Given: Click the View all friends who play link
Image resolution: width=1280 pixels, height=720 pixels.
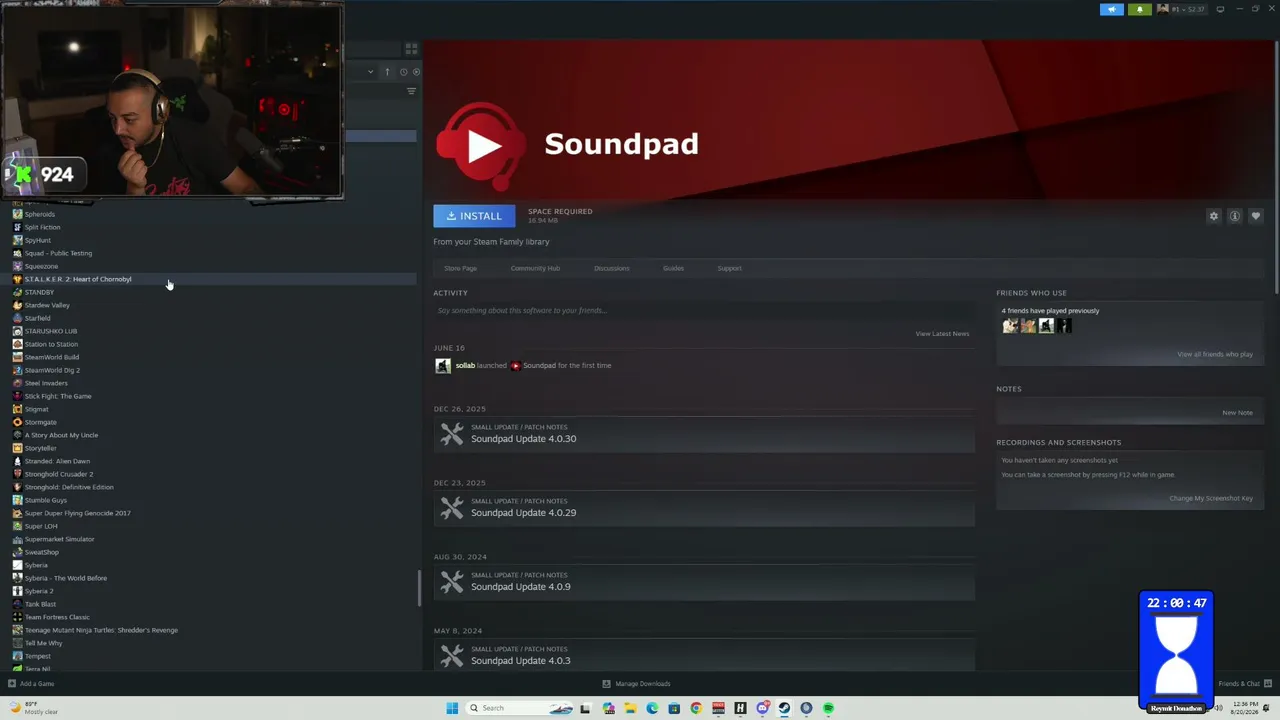Looking at the screenshot, I should point(1214,354).
